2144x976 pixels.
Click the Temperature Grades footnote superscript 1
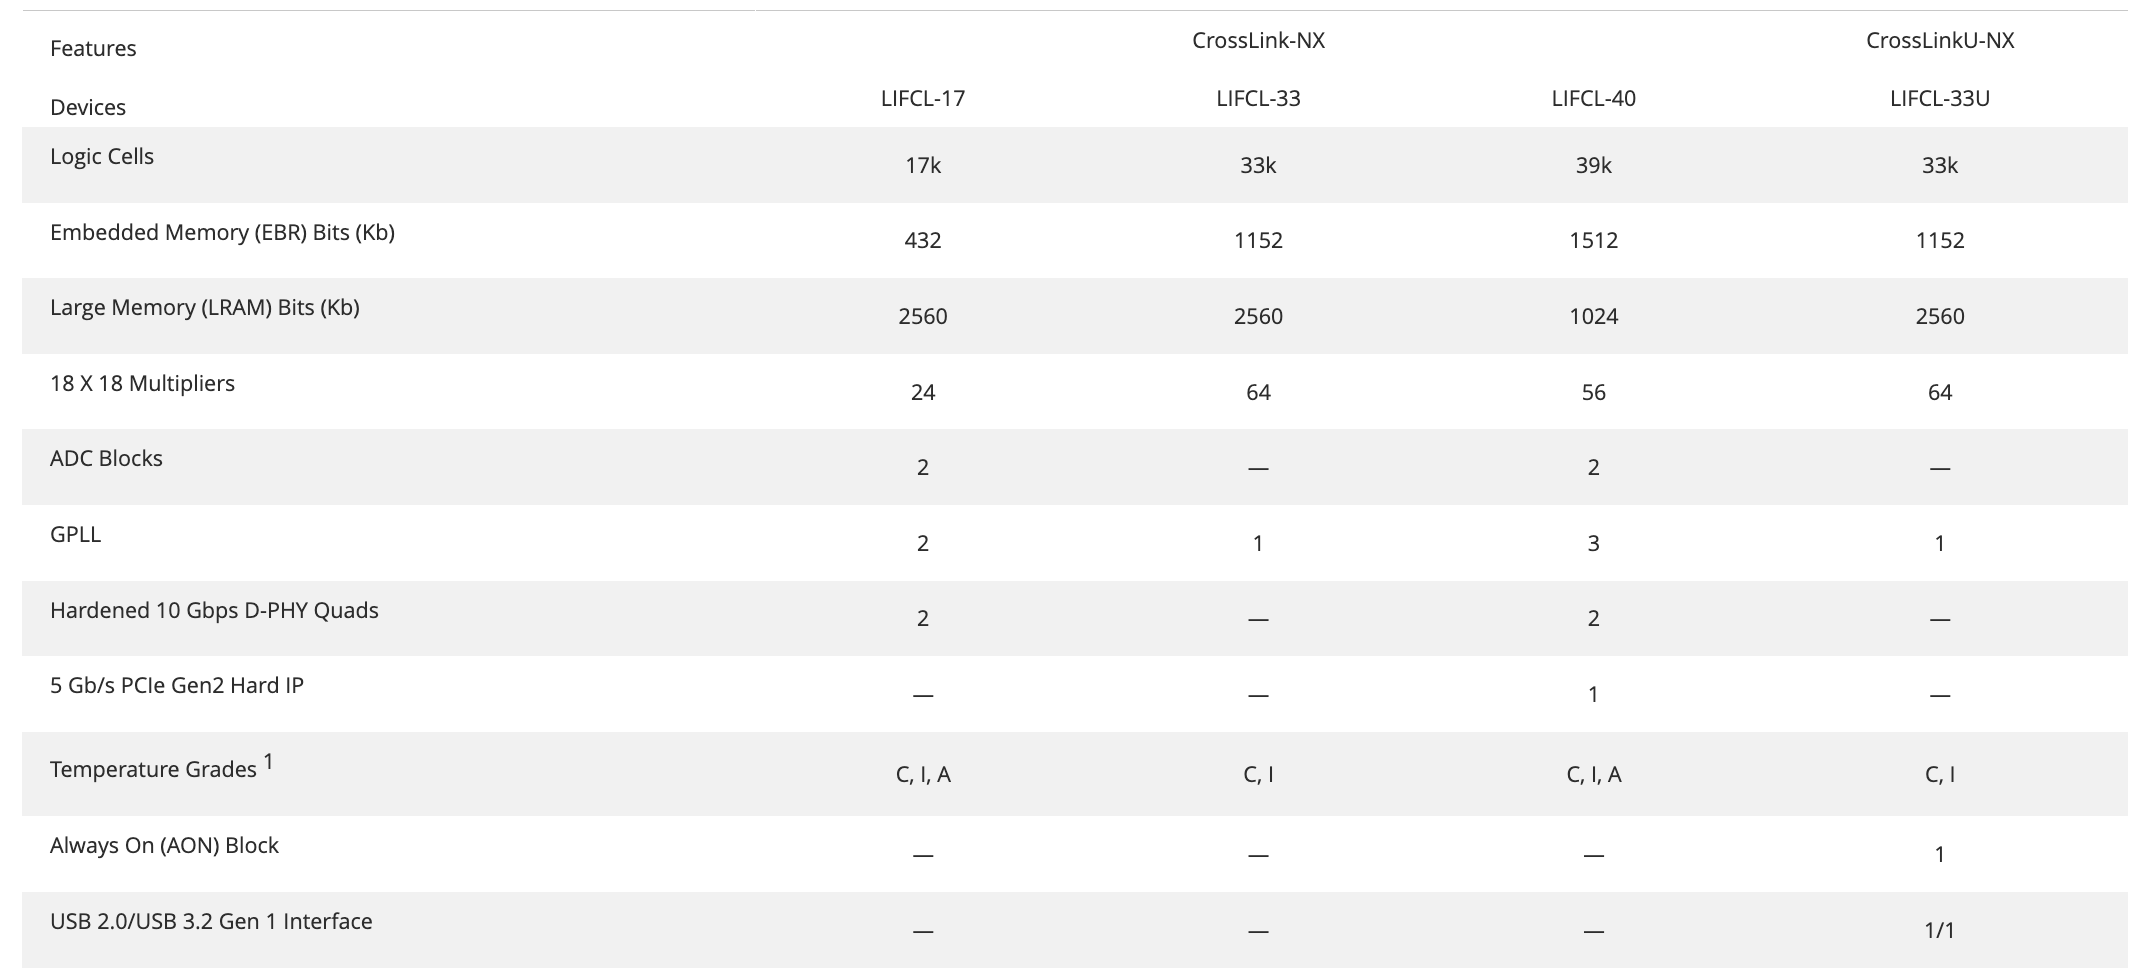click(268, 762)
